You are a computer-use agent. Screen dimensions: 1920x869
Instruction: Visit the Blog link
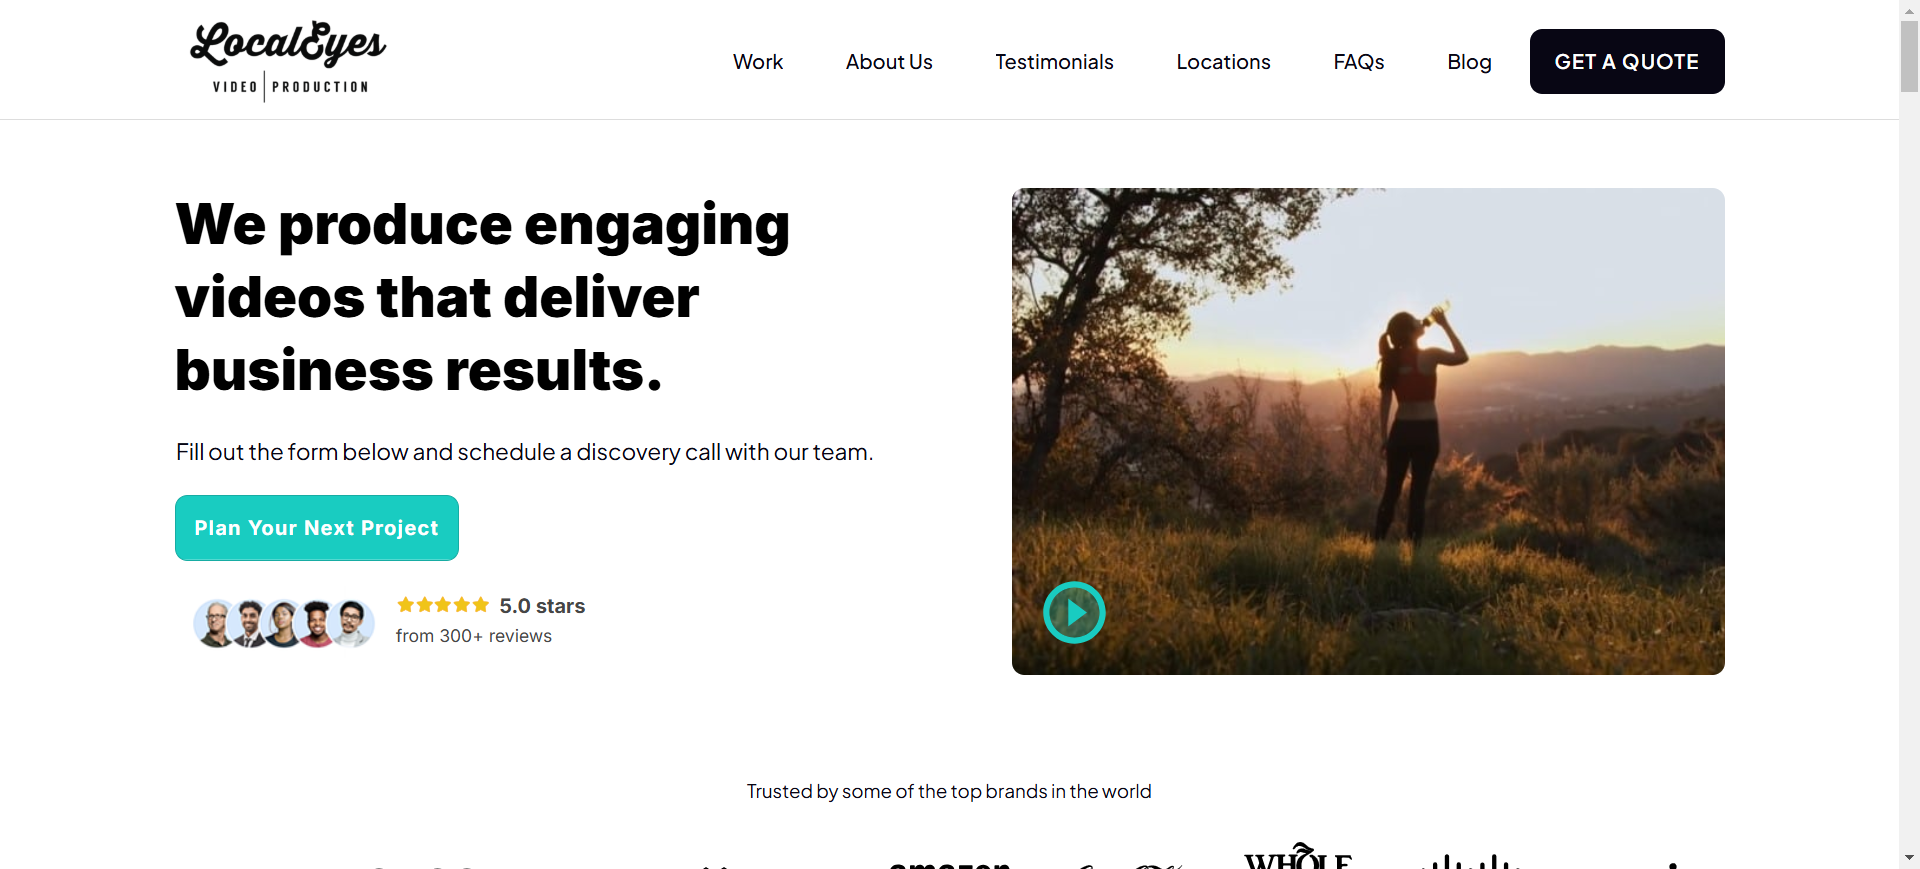(1469, 62)
